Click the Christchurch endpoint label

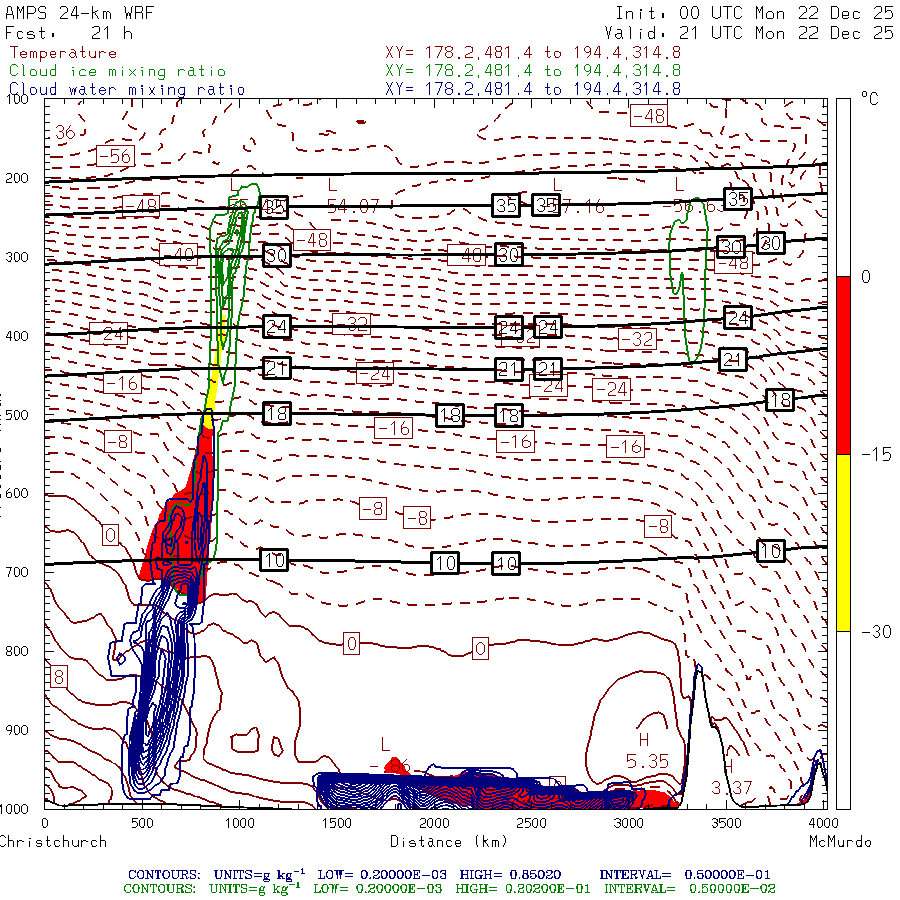pos(52,841)
